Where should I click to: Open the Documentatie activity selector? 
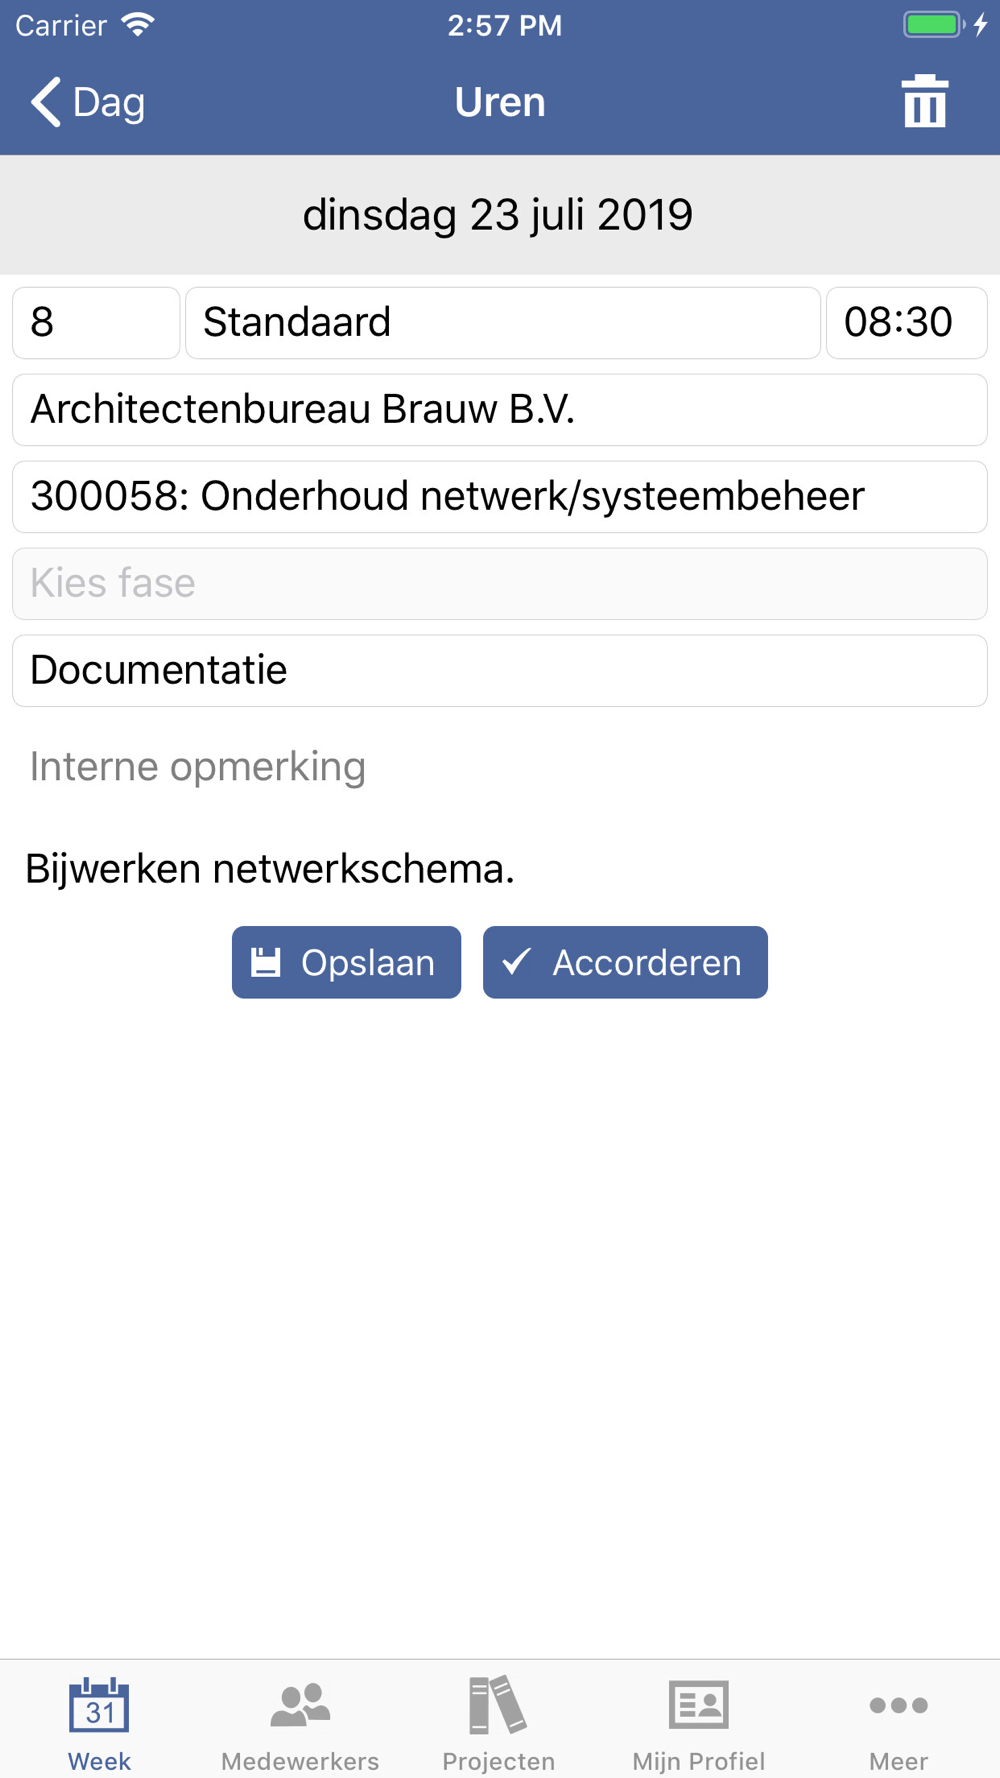[500, 671]
